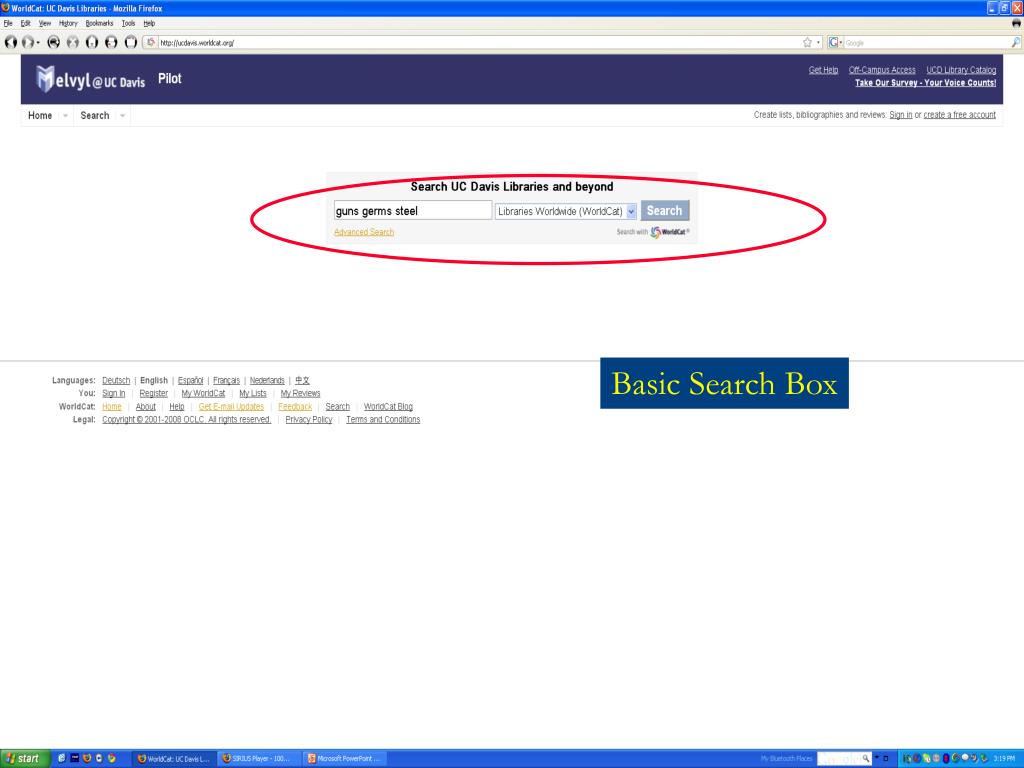
Task: Click the magnifier in the Google search bar
Action: point(1016,42)
